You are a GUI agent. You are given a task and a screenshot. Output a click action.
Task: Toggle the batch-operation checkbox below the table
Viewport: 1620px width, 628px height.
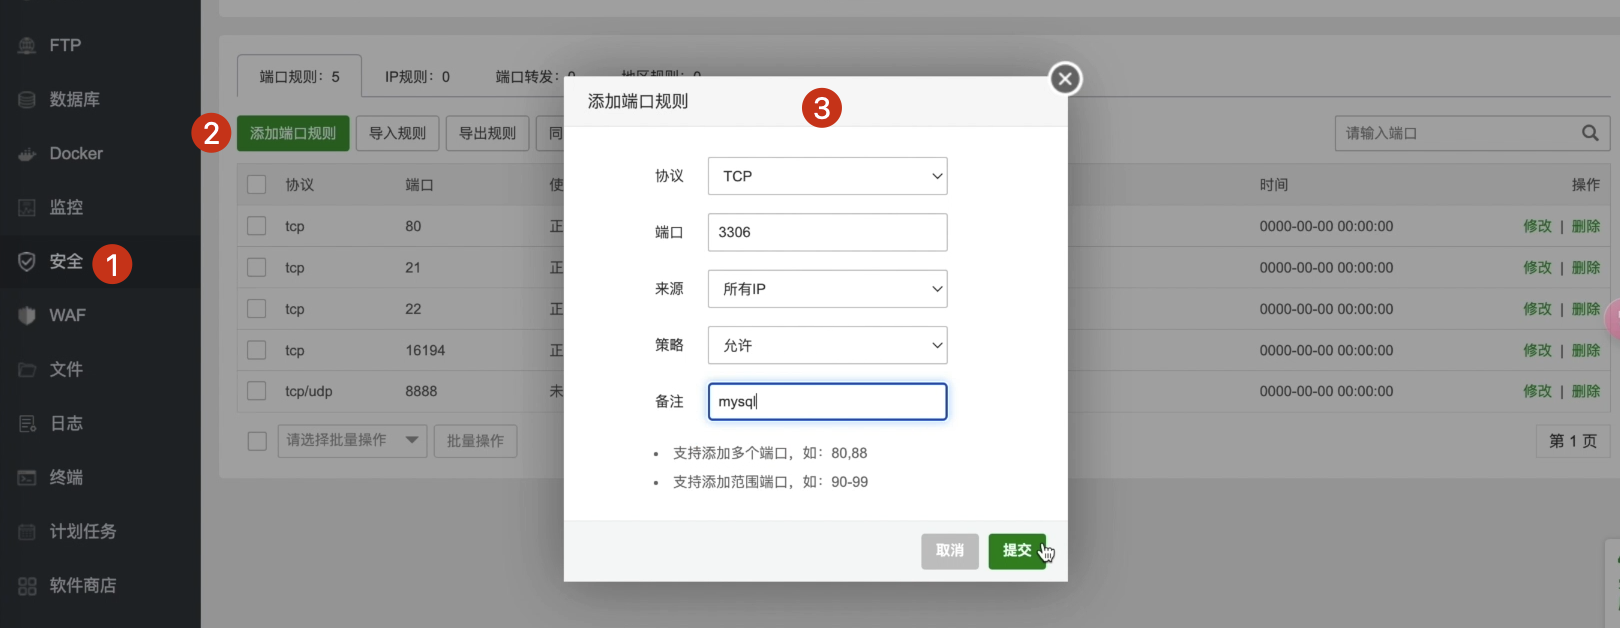[x=257, y=441]
